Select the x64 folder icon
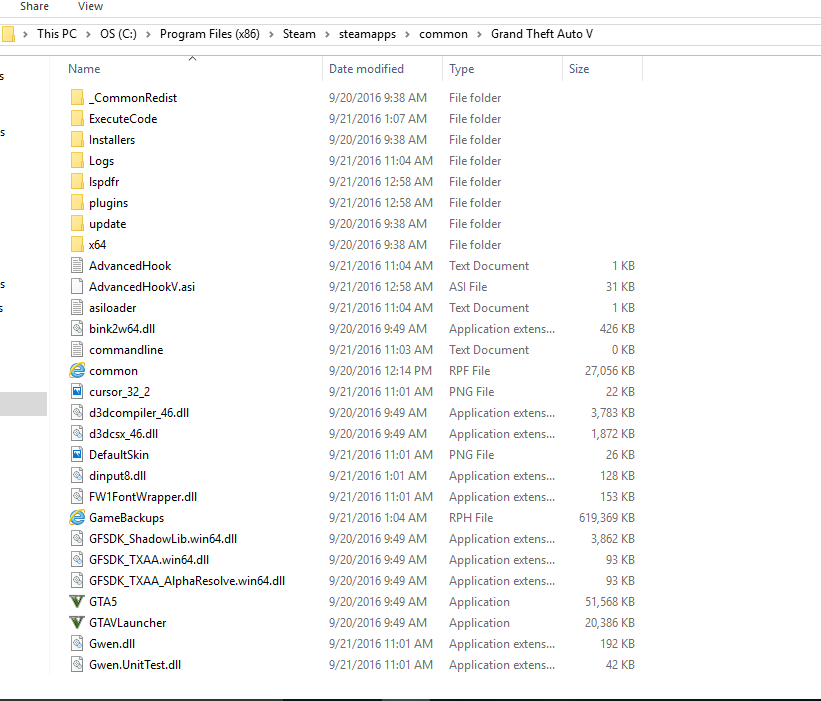The width and height of the screenshot is (821, 701). pos(77,244)
